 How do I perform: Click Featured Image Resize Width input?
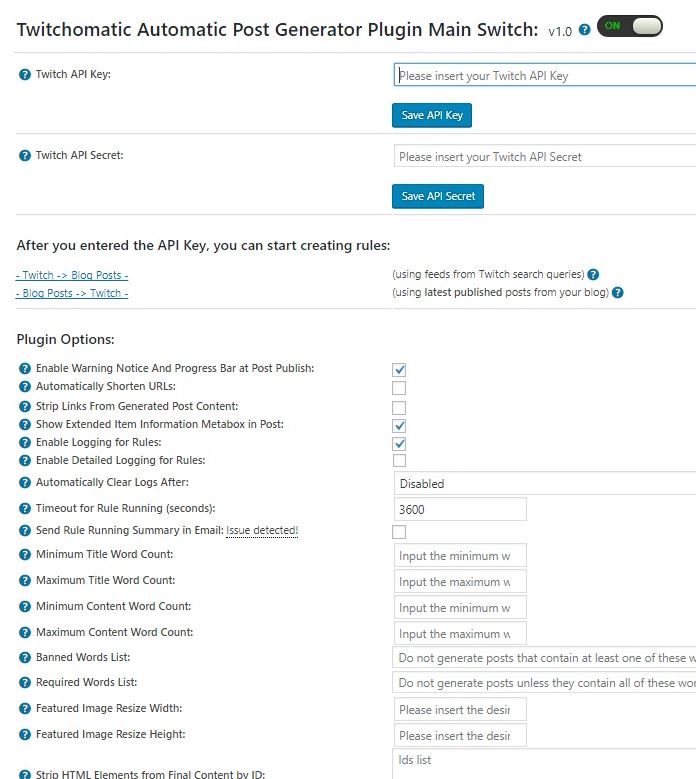pyautogui.click(x=460, y=709)
